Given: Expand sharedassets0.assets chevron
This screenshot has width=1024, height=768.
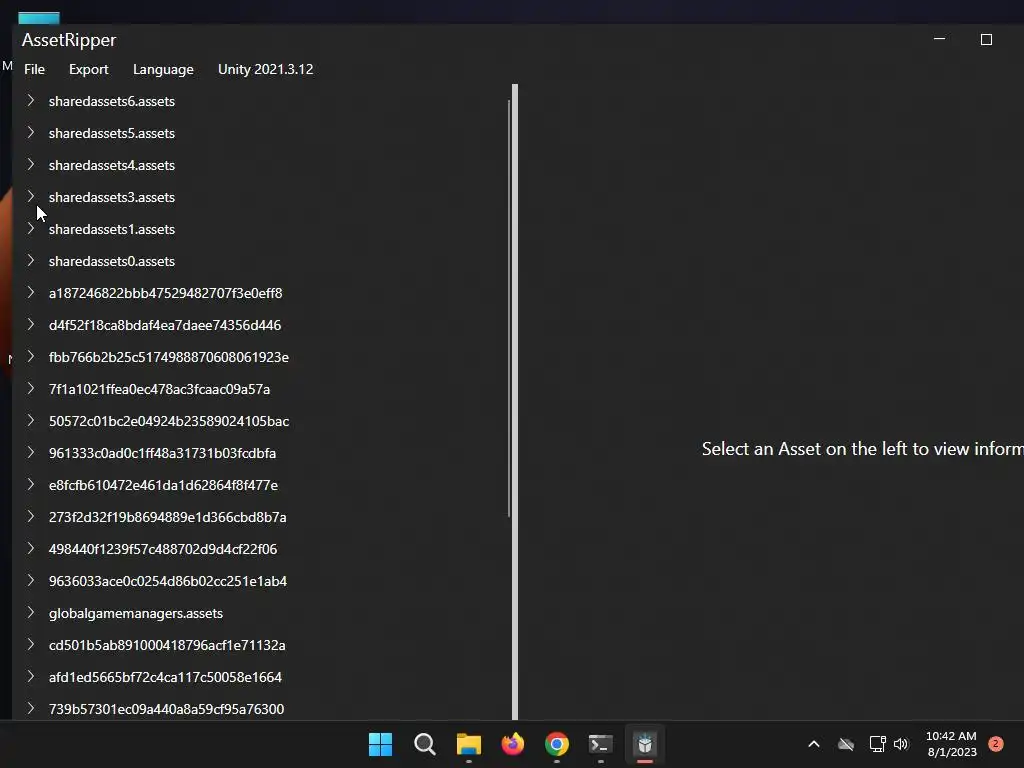Looking at the screenshot, I should pos(31,261).
